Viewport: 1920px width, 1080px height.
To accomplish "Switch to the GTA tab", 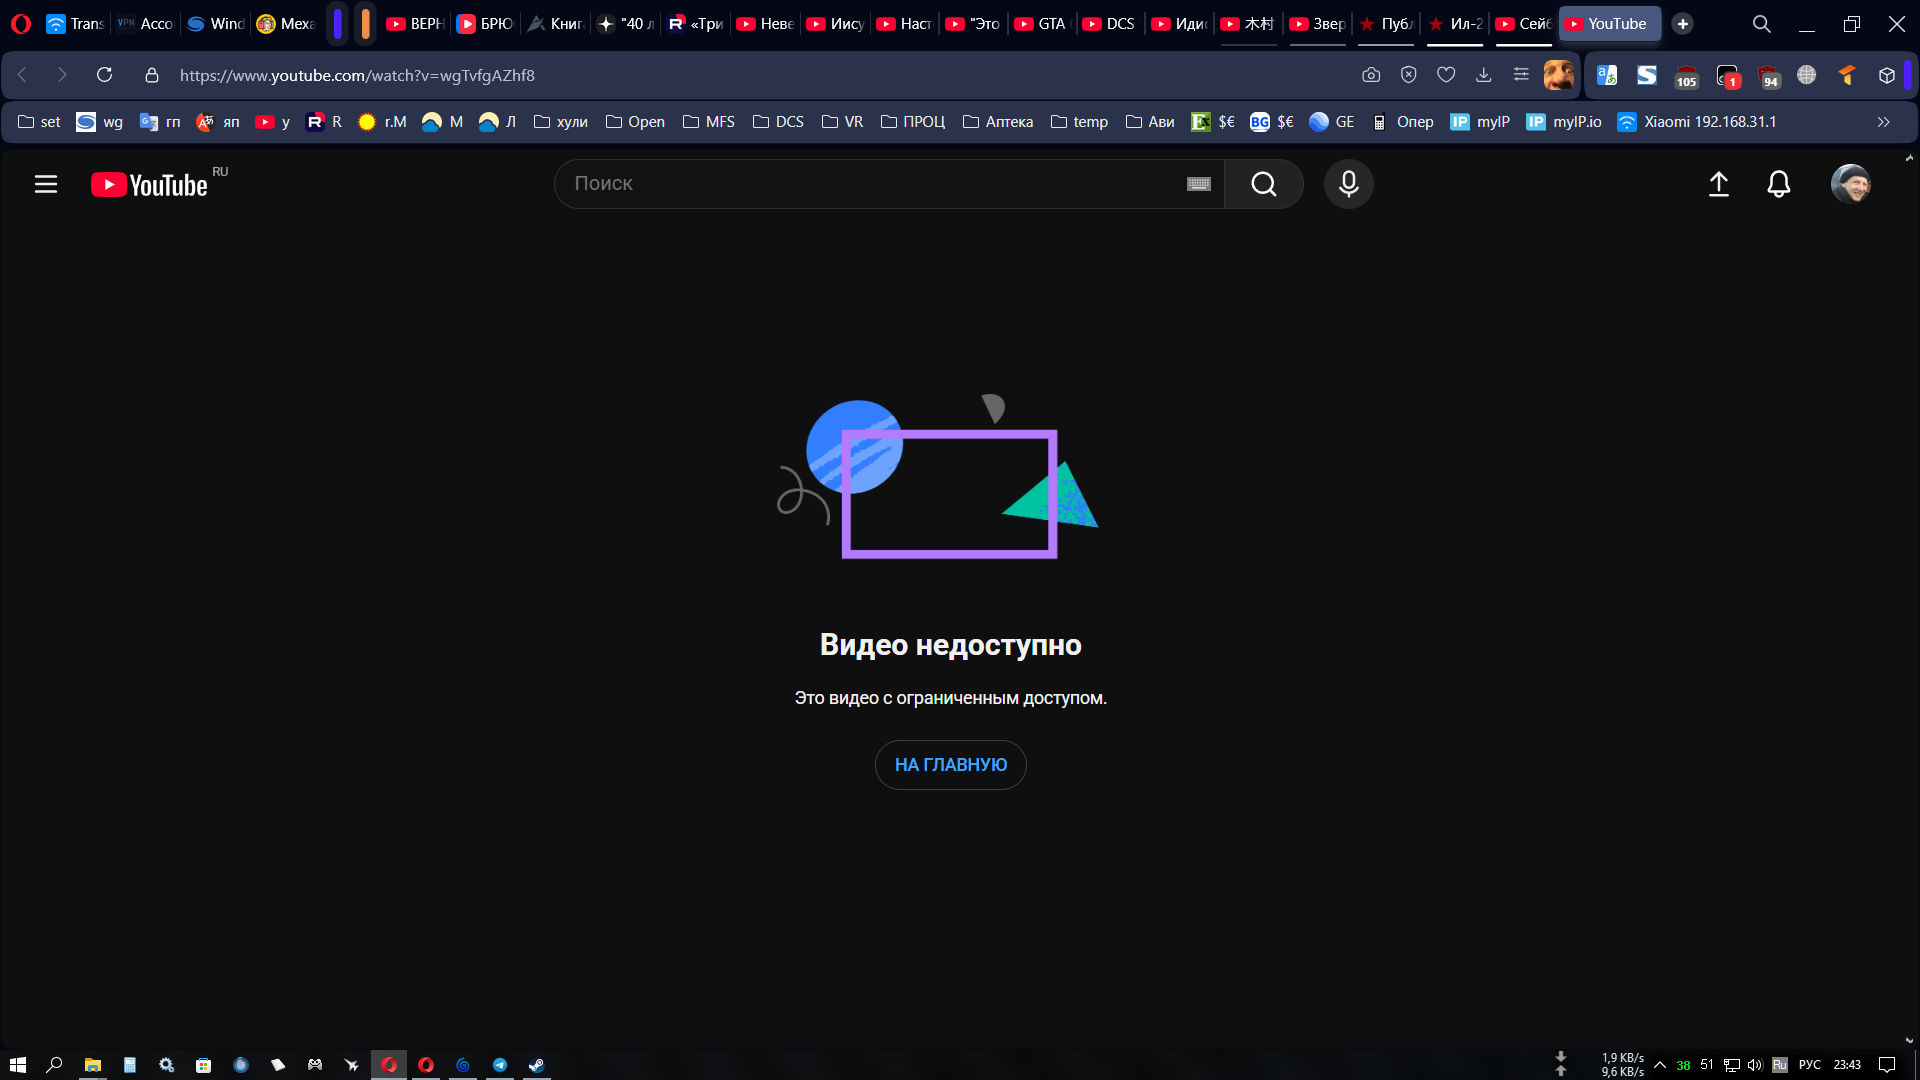I will point(1041,24).
